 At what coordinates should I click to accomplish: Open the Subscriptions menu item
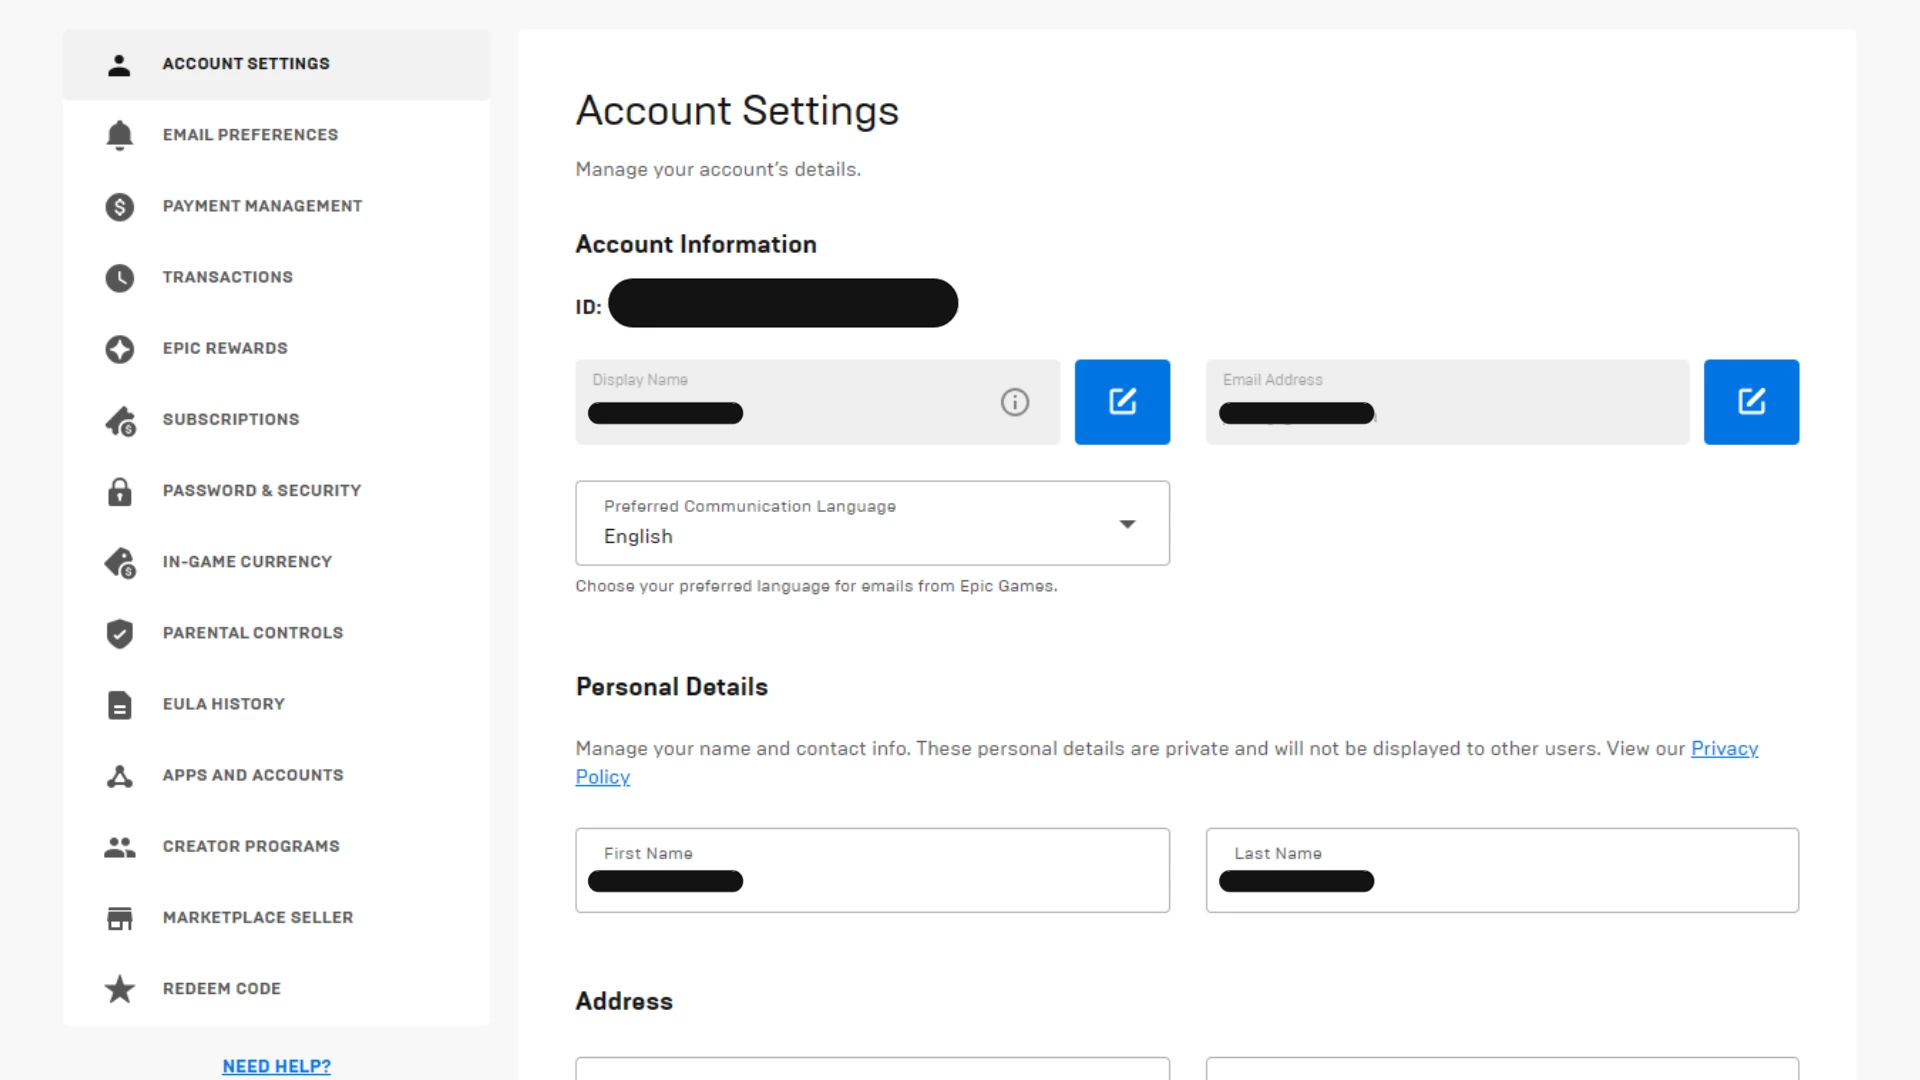click(231, 419)
